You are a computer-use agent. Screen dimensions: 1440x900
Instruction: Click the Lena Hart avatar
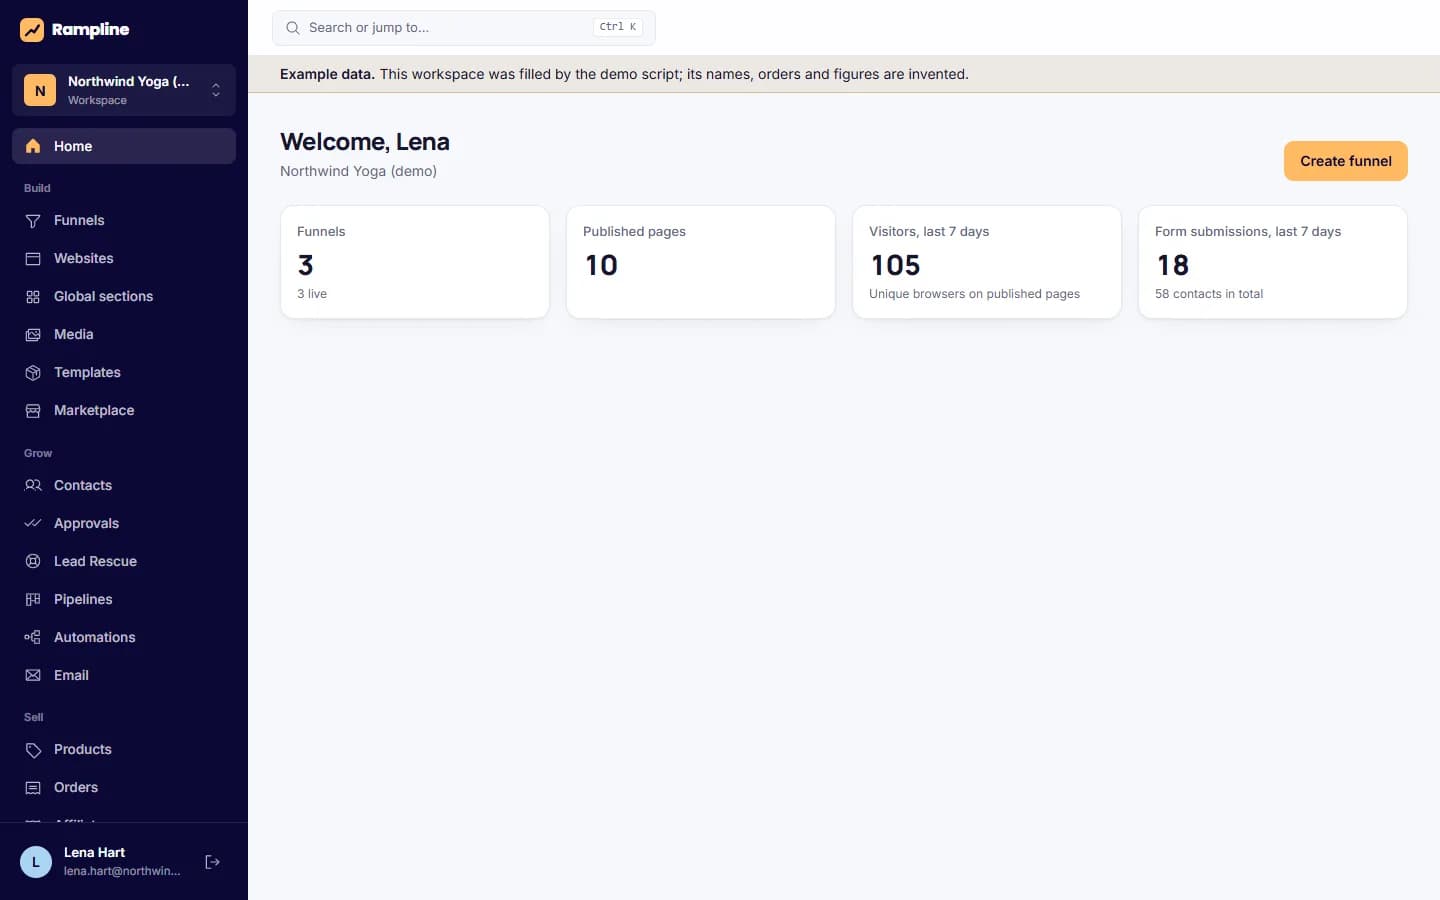click(36, 862)
